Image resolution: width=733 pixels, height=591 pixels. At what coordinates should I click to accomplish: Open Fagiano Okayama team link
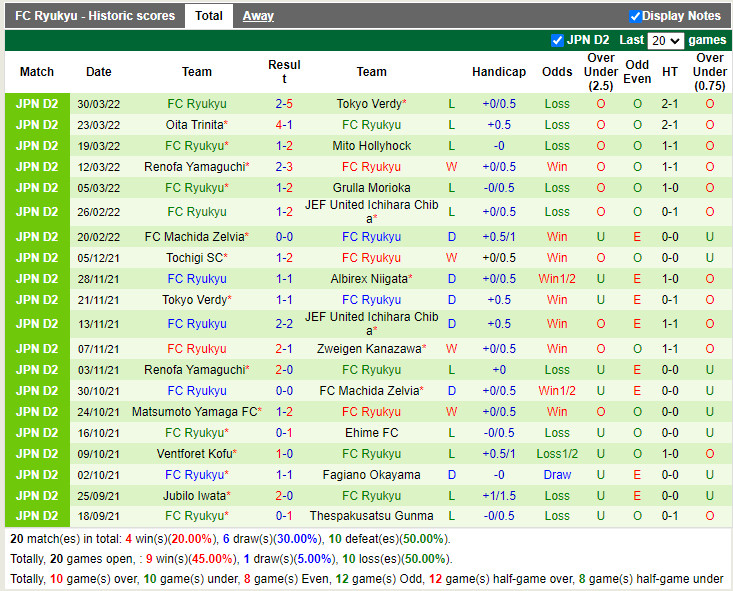coord(372,475)
